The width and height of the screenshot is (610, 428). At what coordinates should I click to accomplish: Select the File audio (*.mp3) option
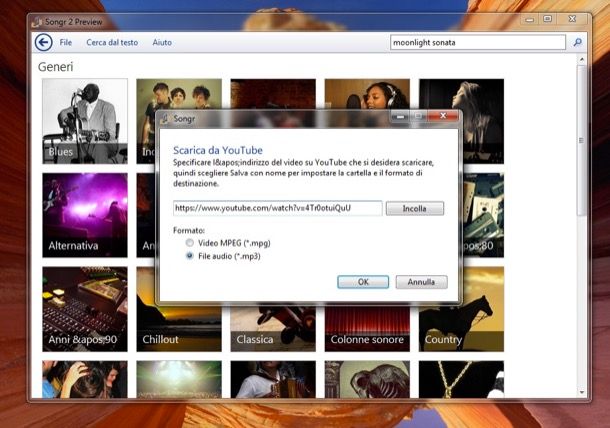point(189,256)
